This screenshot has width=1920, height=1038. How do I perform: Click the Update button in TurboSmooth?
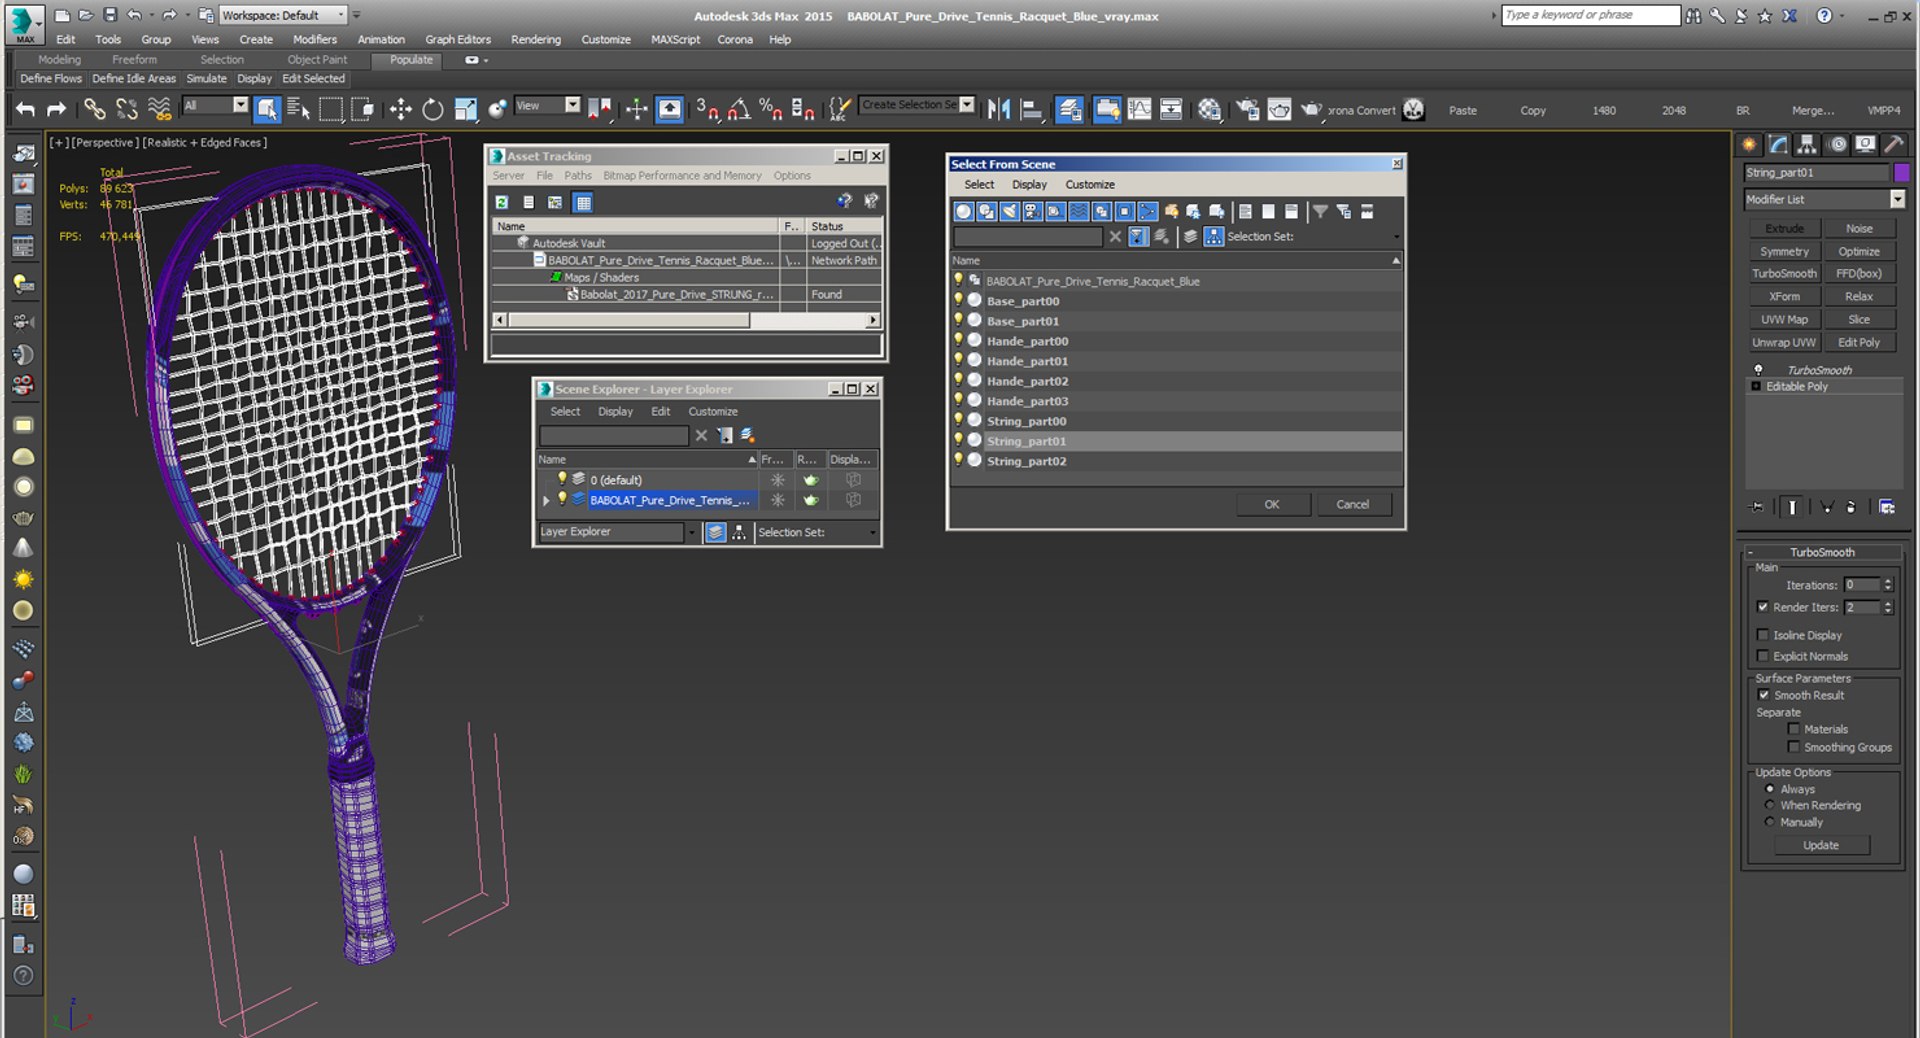(1821, 845)
